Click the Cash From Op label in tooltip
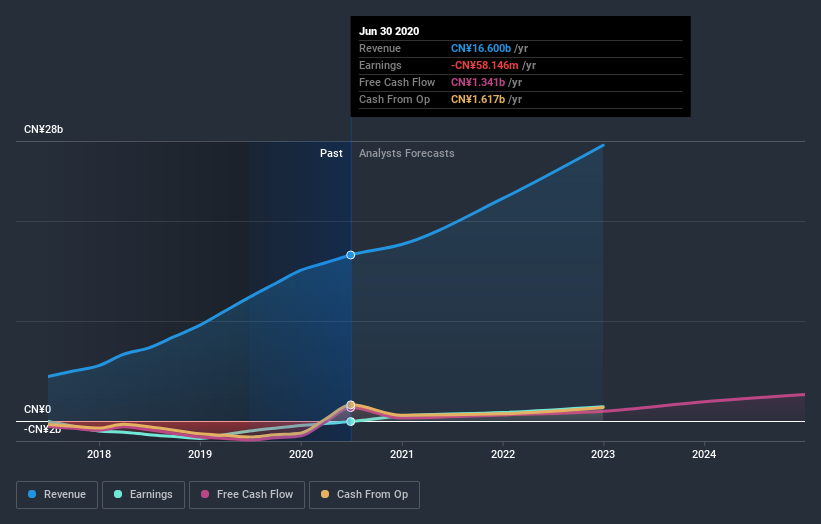 394,99
